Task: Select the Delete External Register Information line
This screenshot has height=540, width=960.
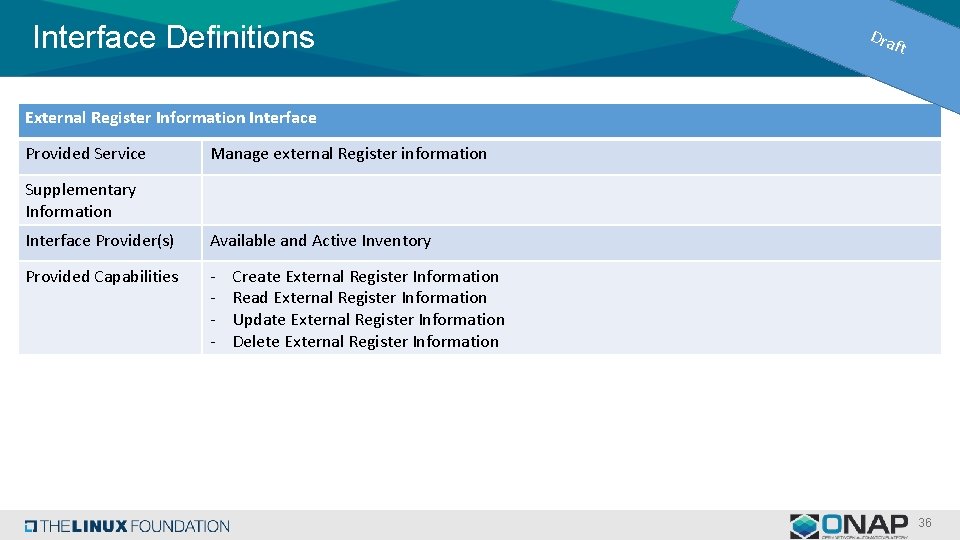Action: coord(366,342)
